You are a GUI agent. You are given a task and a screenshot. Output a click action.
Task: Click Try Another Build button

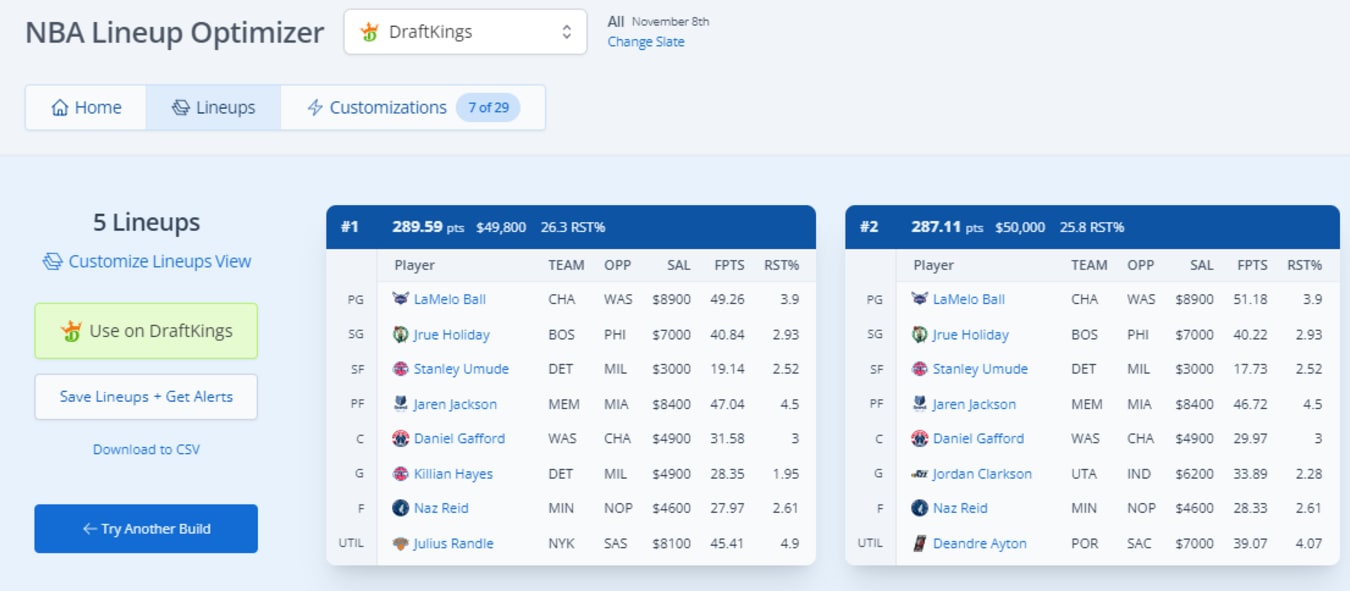(146, 529)
